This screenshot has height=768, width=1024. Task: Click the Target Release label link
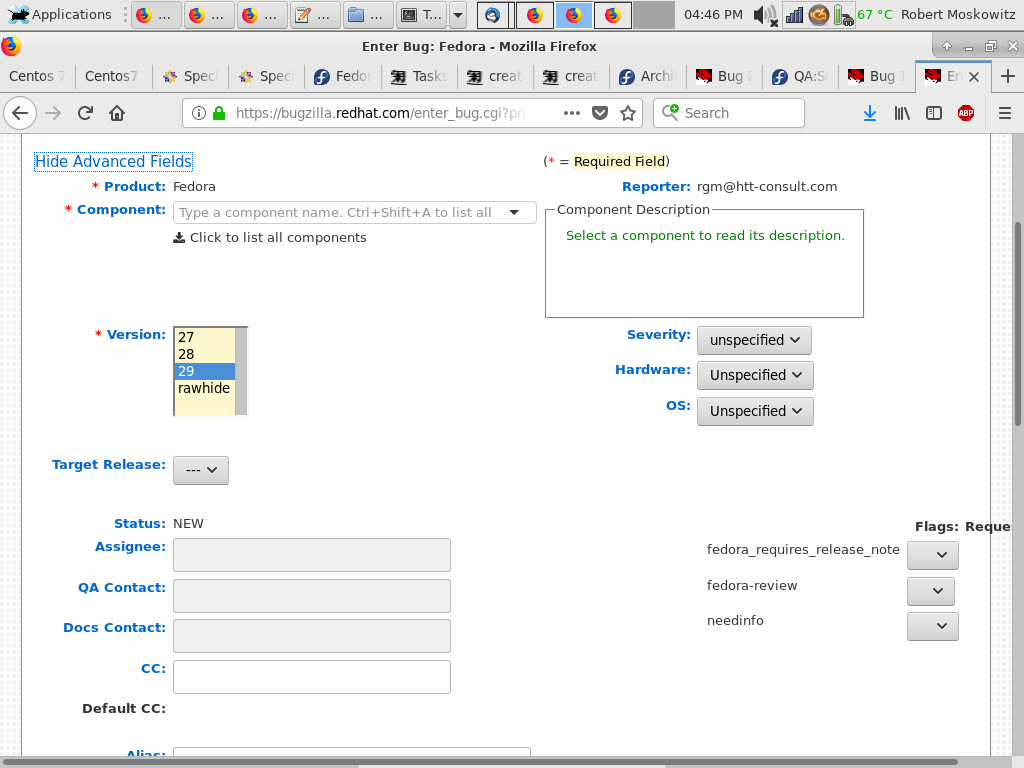click(x=108, y=465)
